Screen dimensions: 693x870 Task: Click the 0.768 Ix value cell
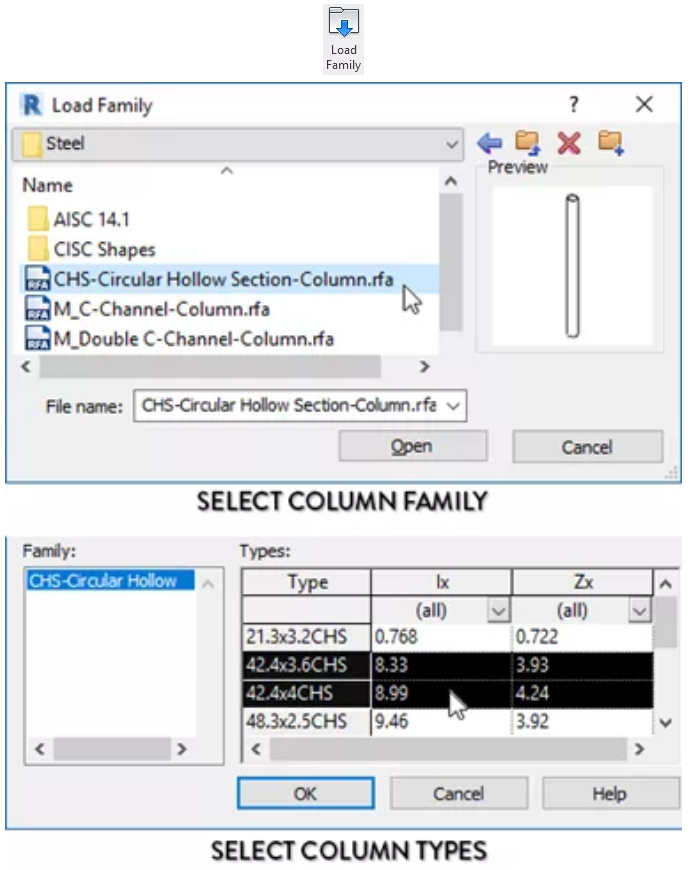coord(441,637)
